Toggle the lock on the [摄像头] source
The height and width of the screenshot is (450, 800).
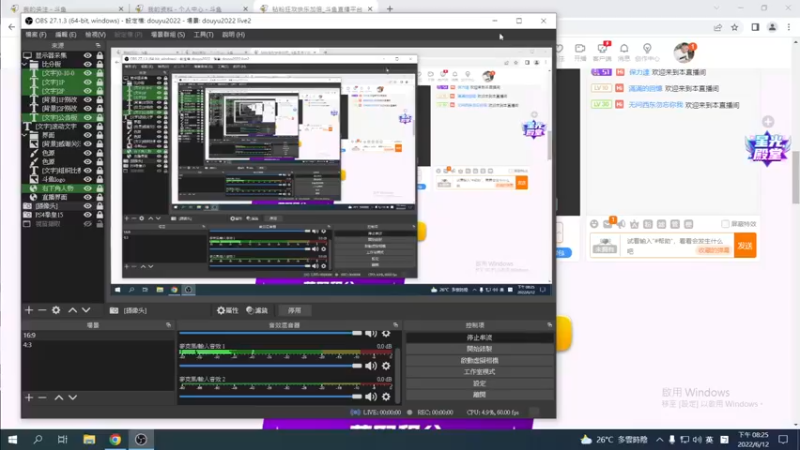pos(99,206)
